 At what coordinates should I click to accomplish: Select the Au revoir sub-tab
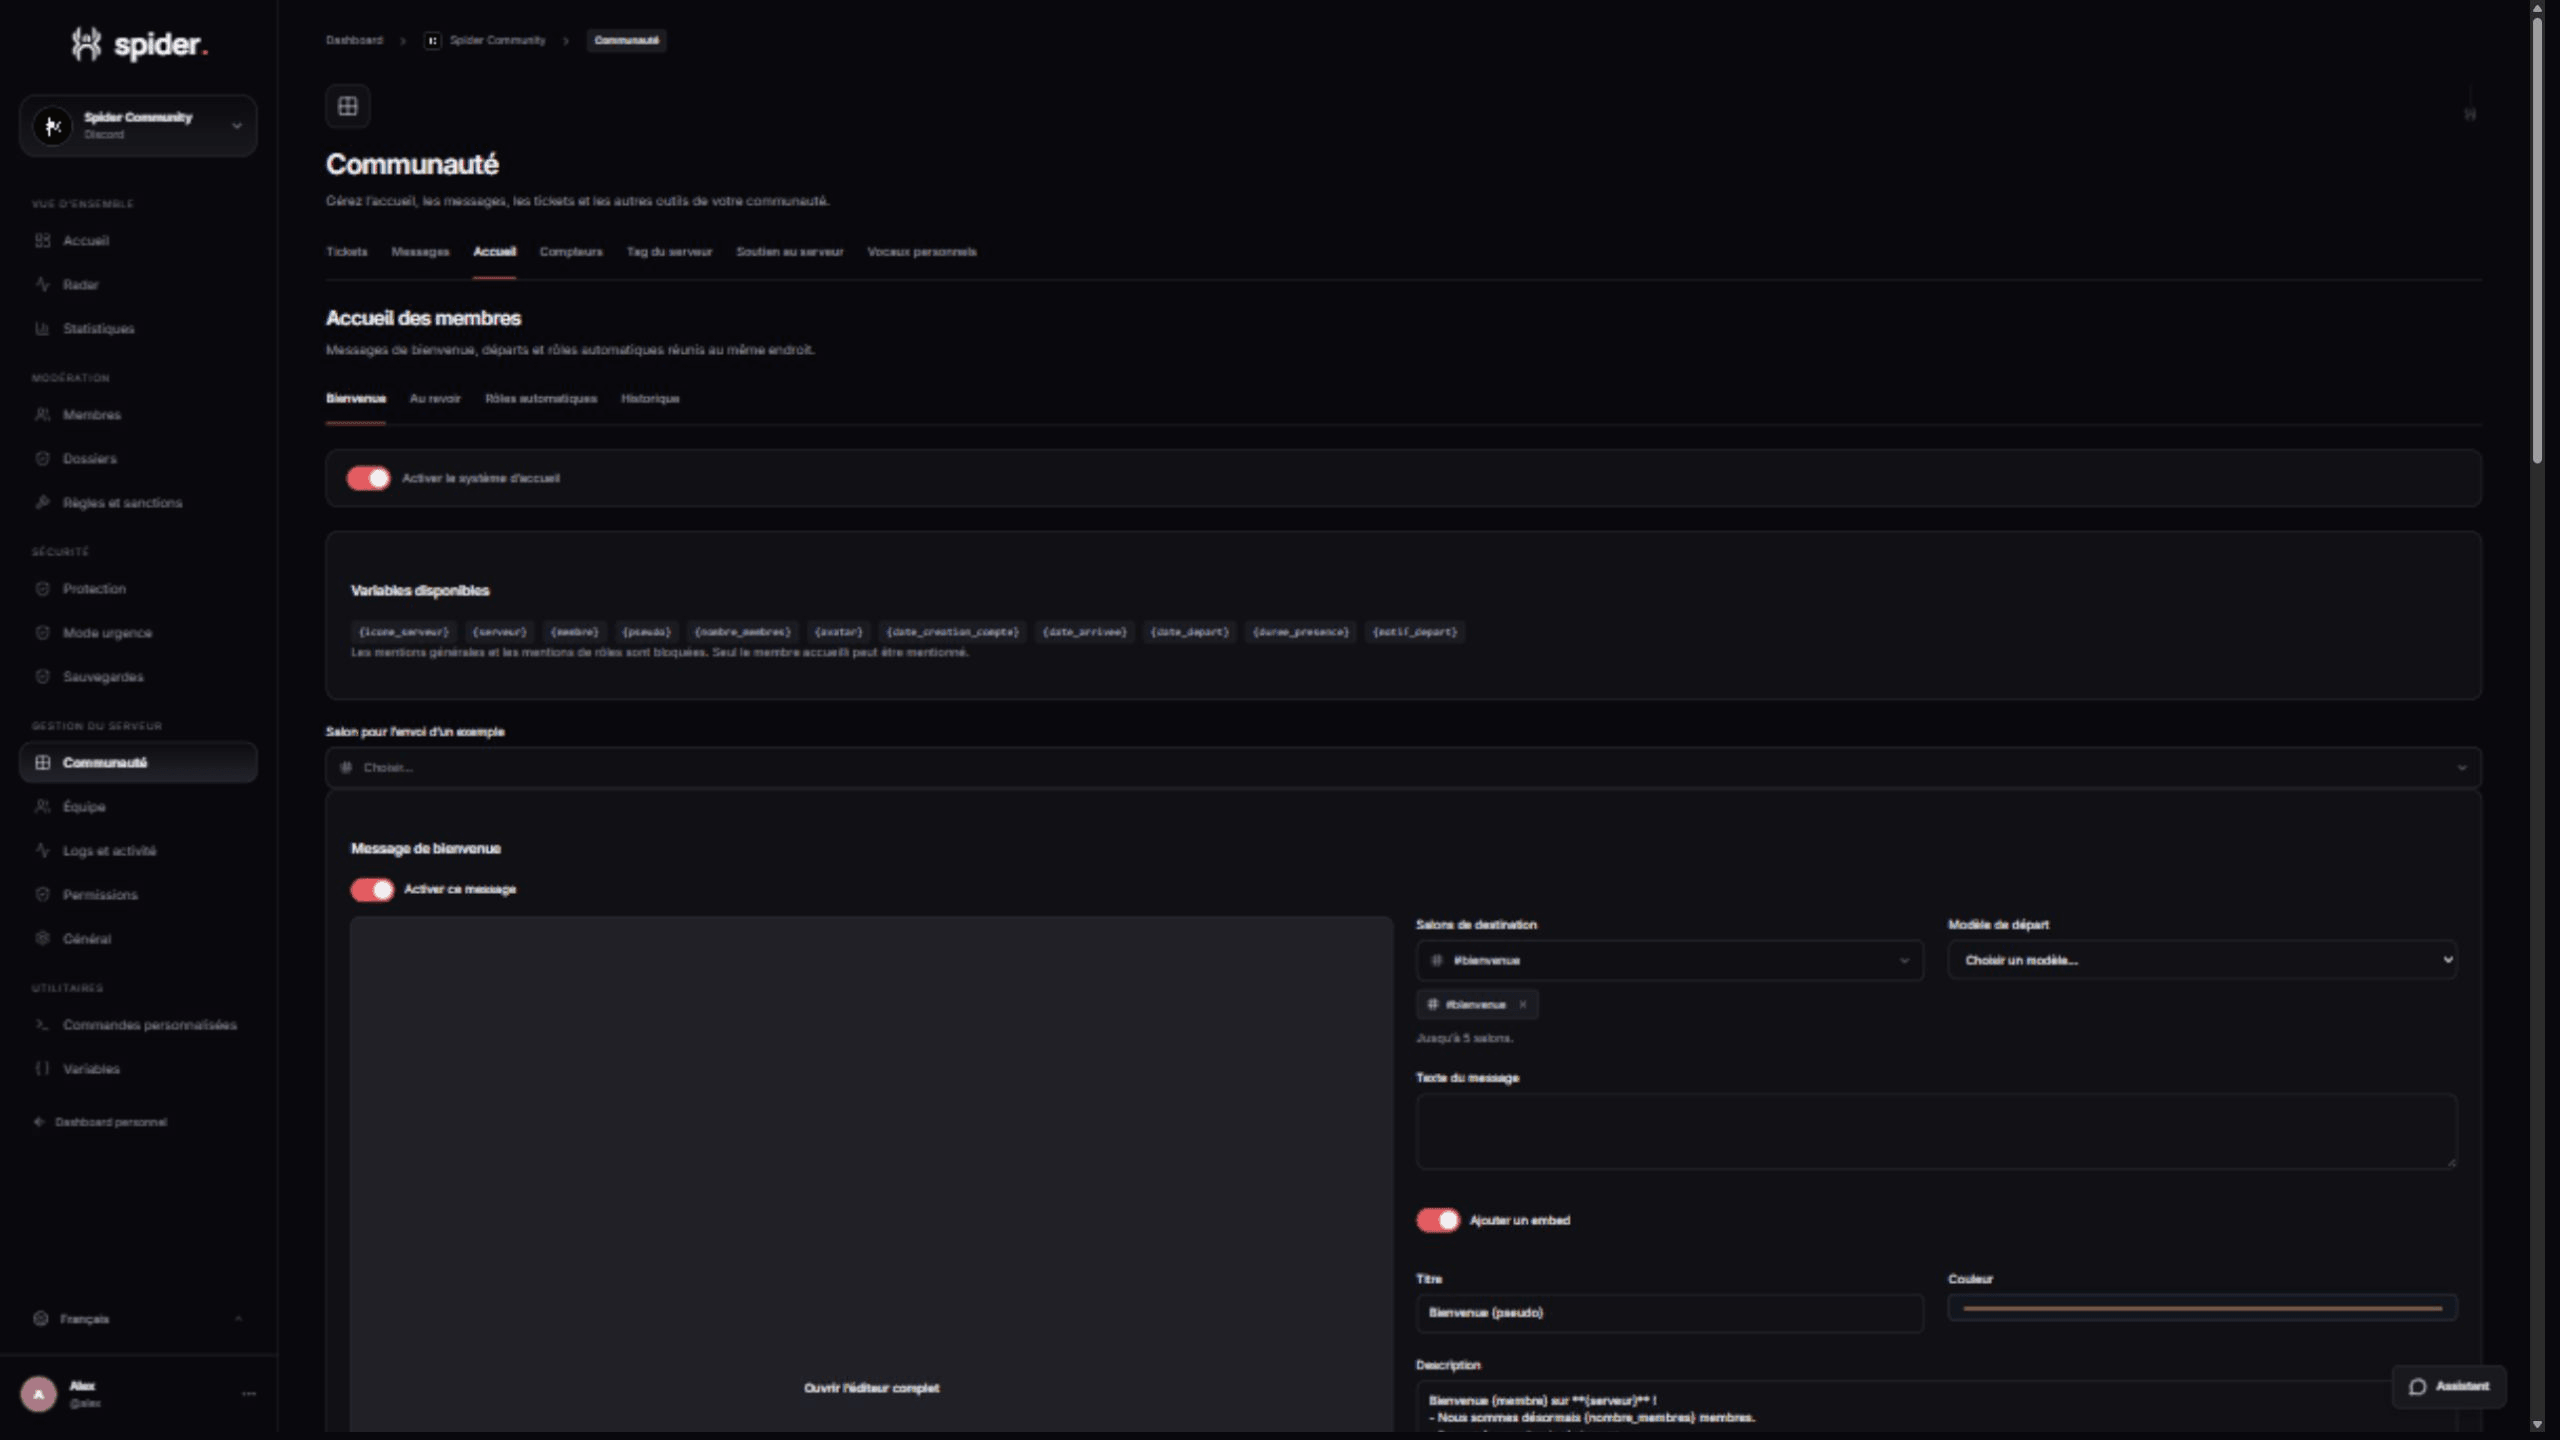point(435,399)
